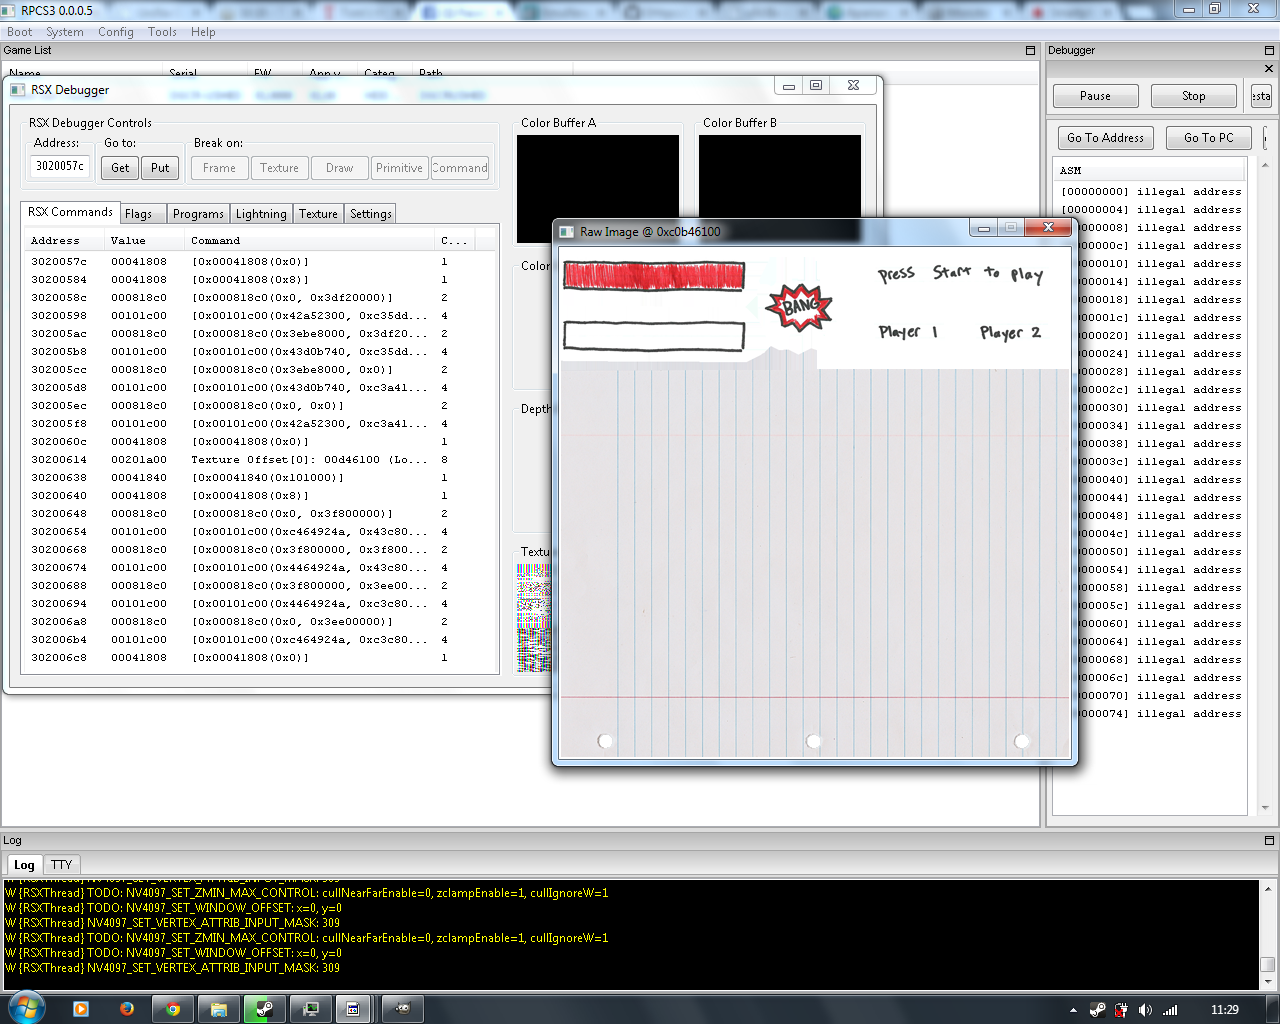Switch to the Flags tab

coord(139,214)
